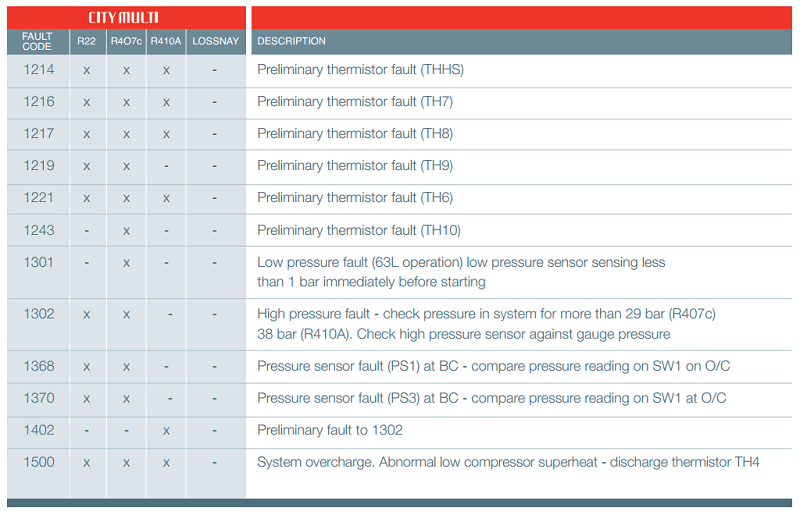Click fault code 1302
This screenshot has width=800, height=515.
39,314
